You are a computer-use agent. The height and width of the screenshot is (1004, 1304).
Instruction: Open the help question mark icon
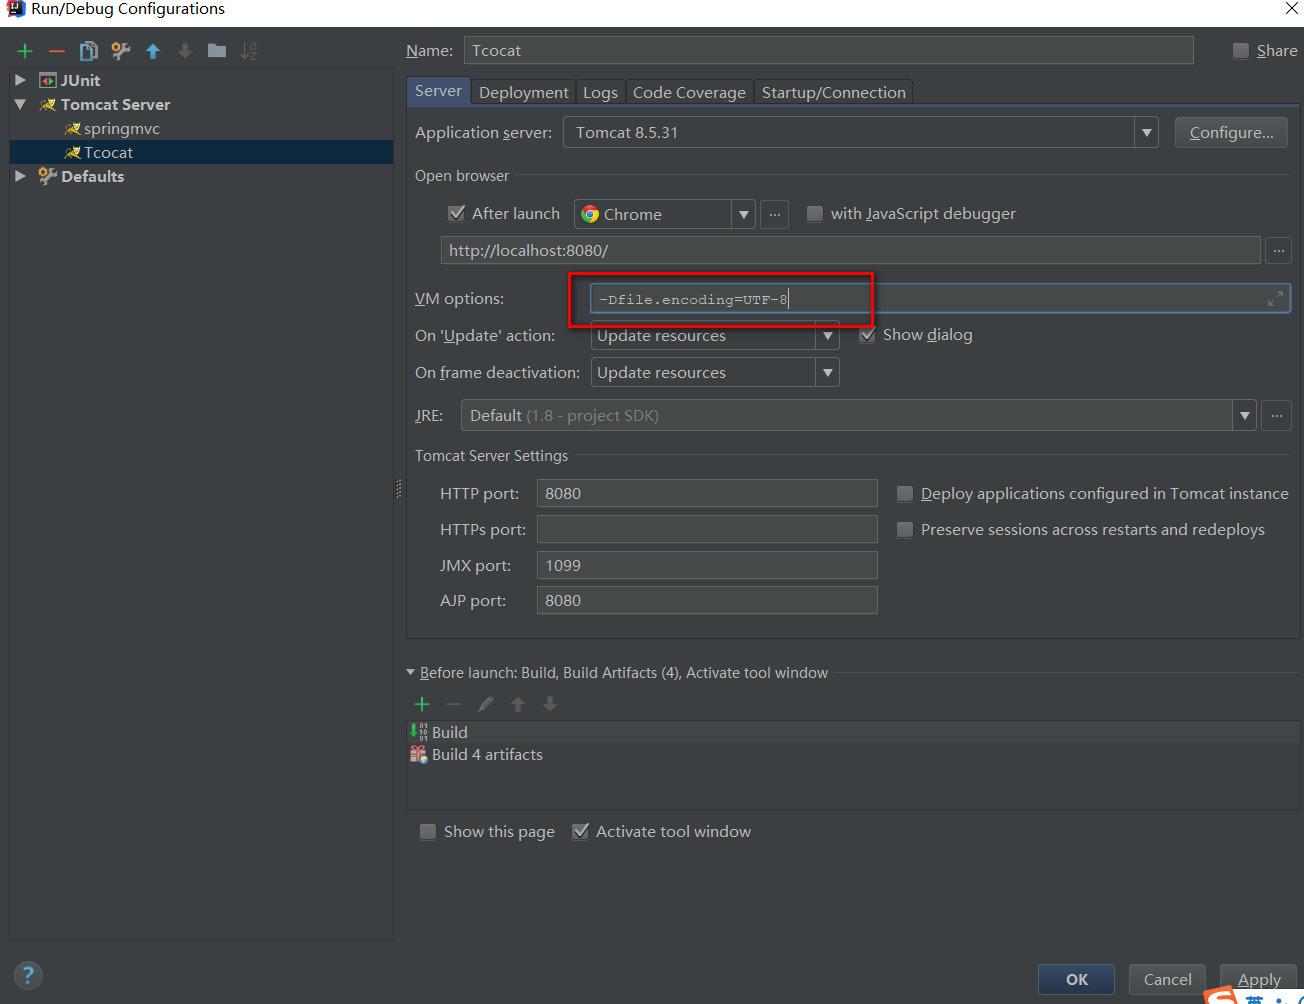click(x=28, y=975)
